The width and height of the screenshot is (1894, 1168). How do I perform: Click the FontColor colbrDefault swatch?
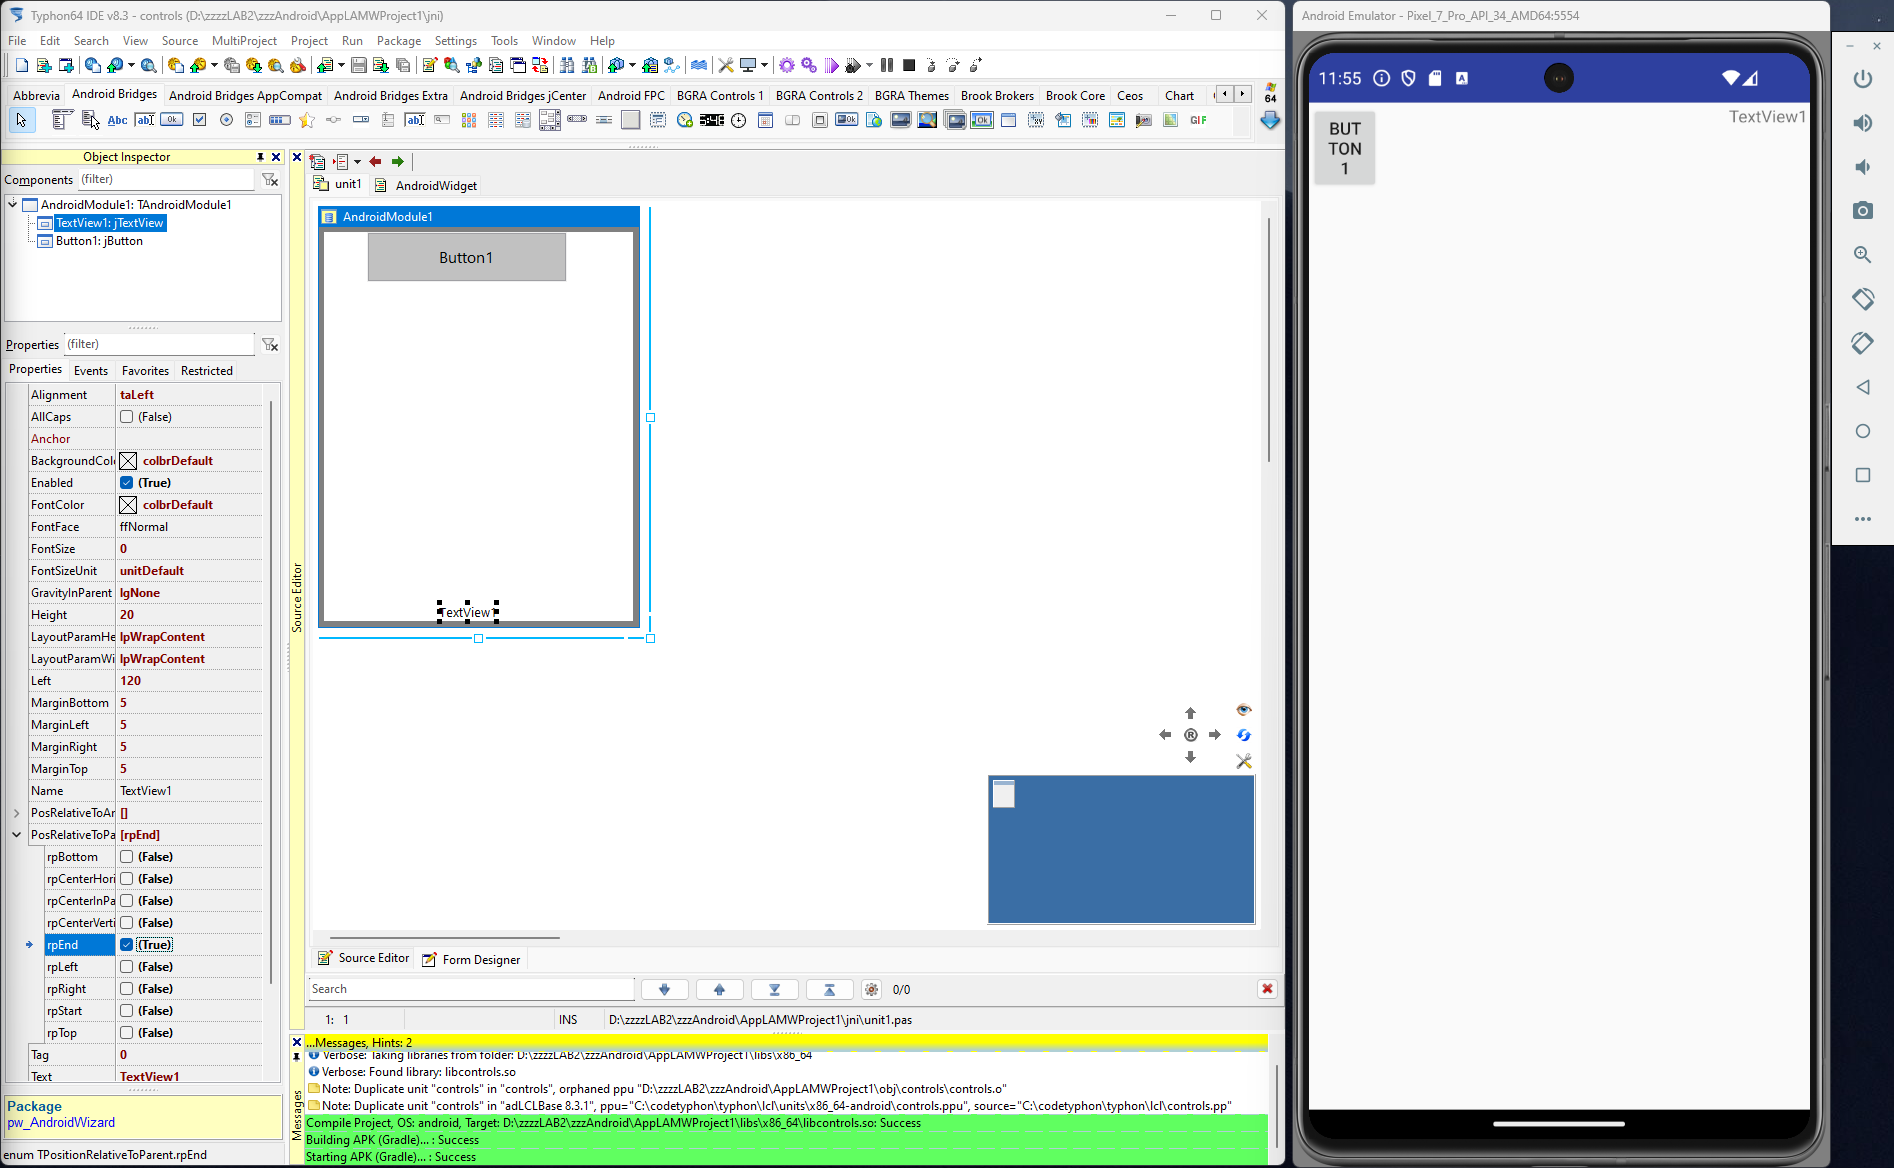point(128,505)
